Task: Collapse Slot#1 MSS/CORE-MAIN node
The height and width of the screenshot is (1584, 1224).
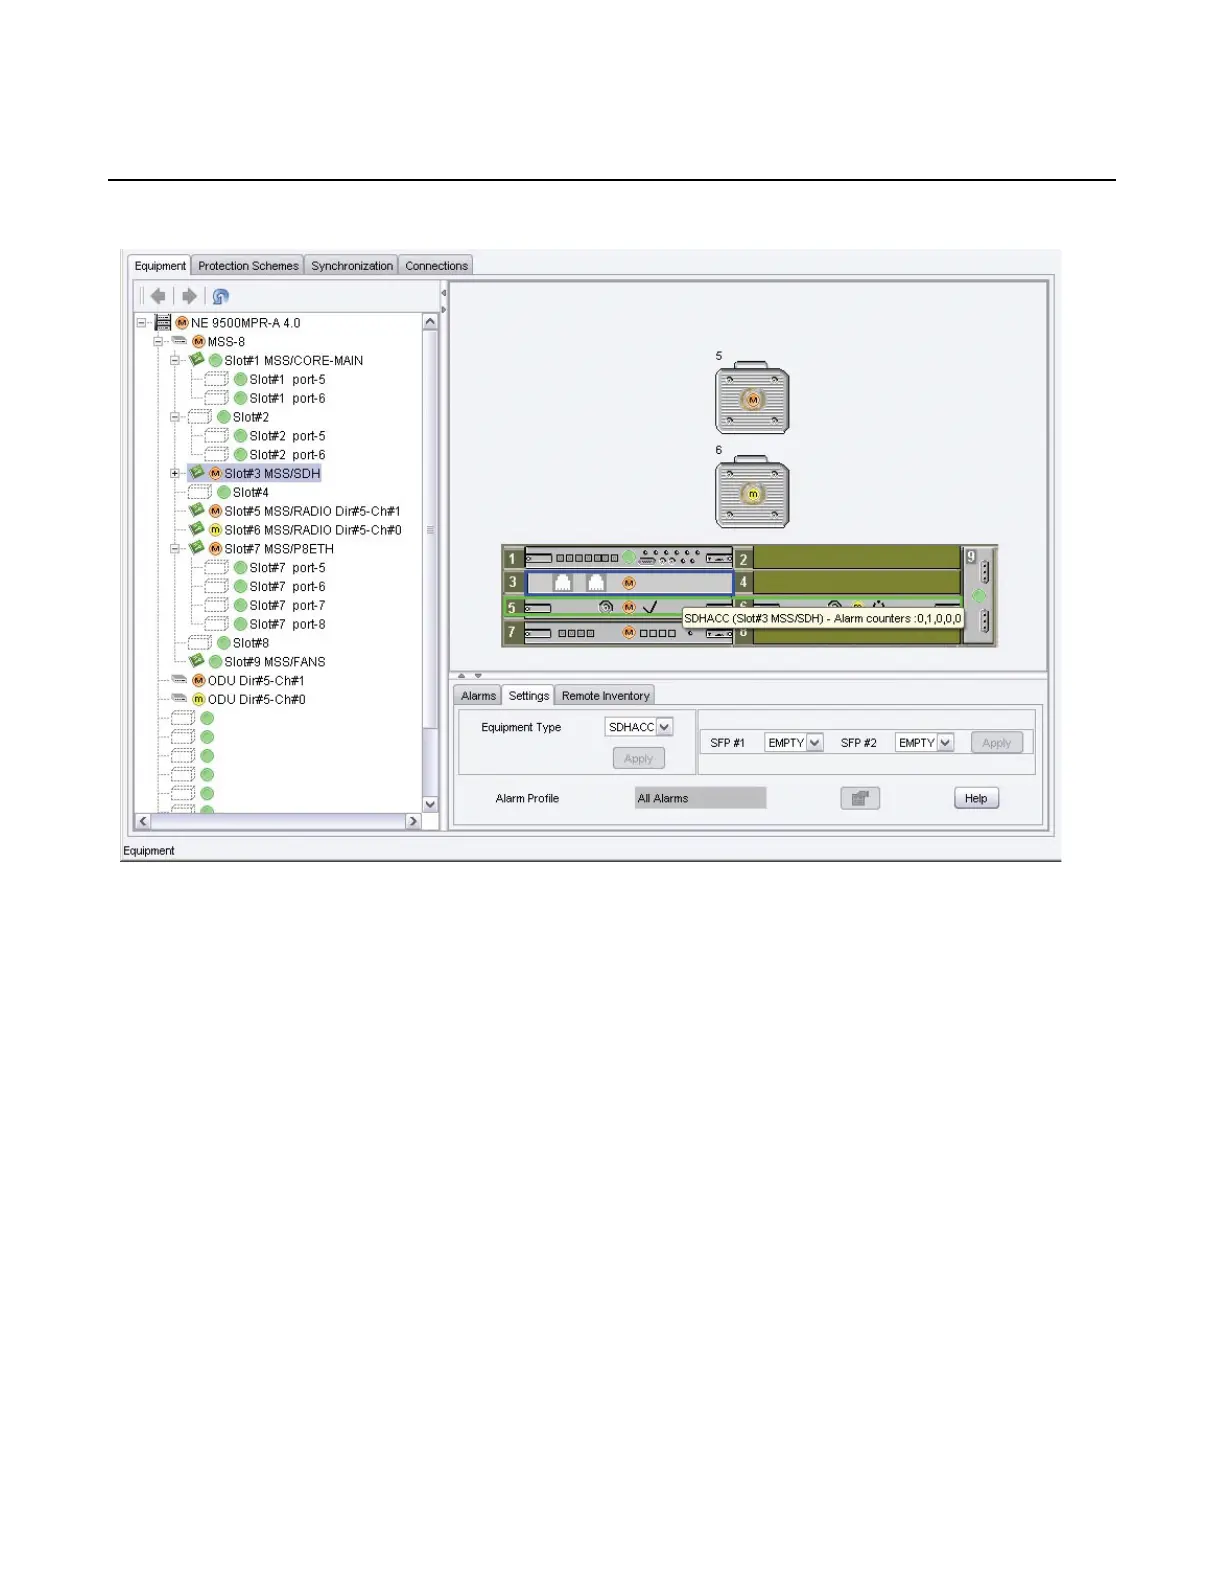Action: (175, 360)
